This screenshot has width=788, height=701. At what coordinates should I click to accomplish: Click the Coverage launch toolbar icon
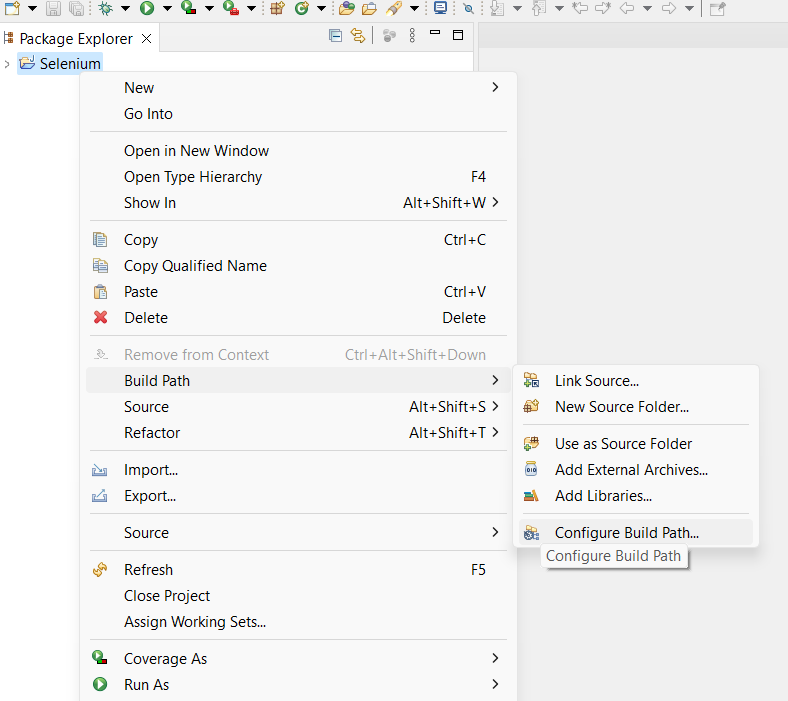tap(188, 8)
